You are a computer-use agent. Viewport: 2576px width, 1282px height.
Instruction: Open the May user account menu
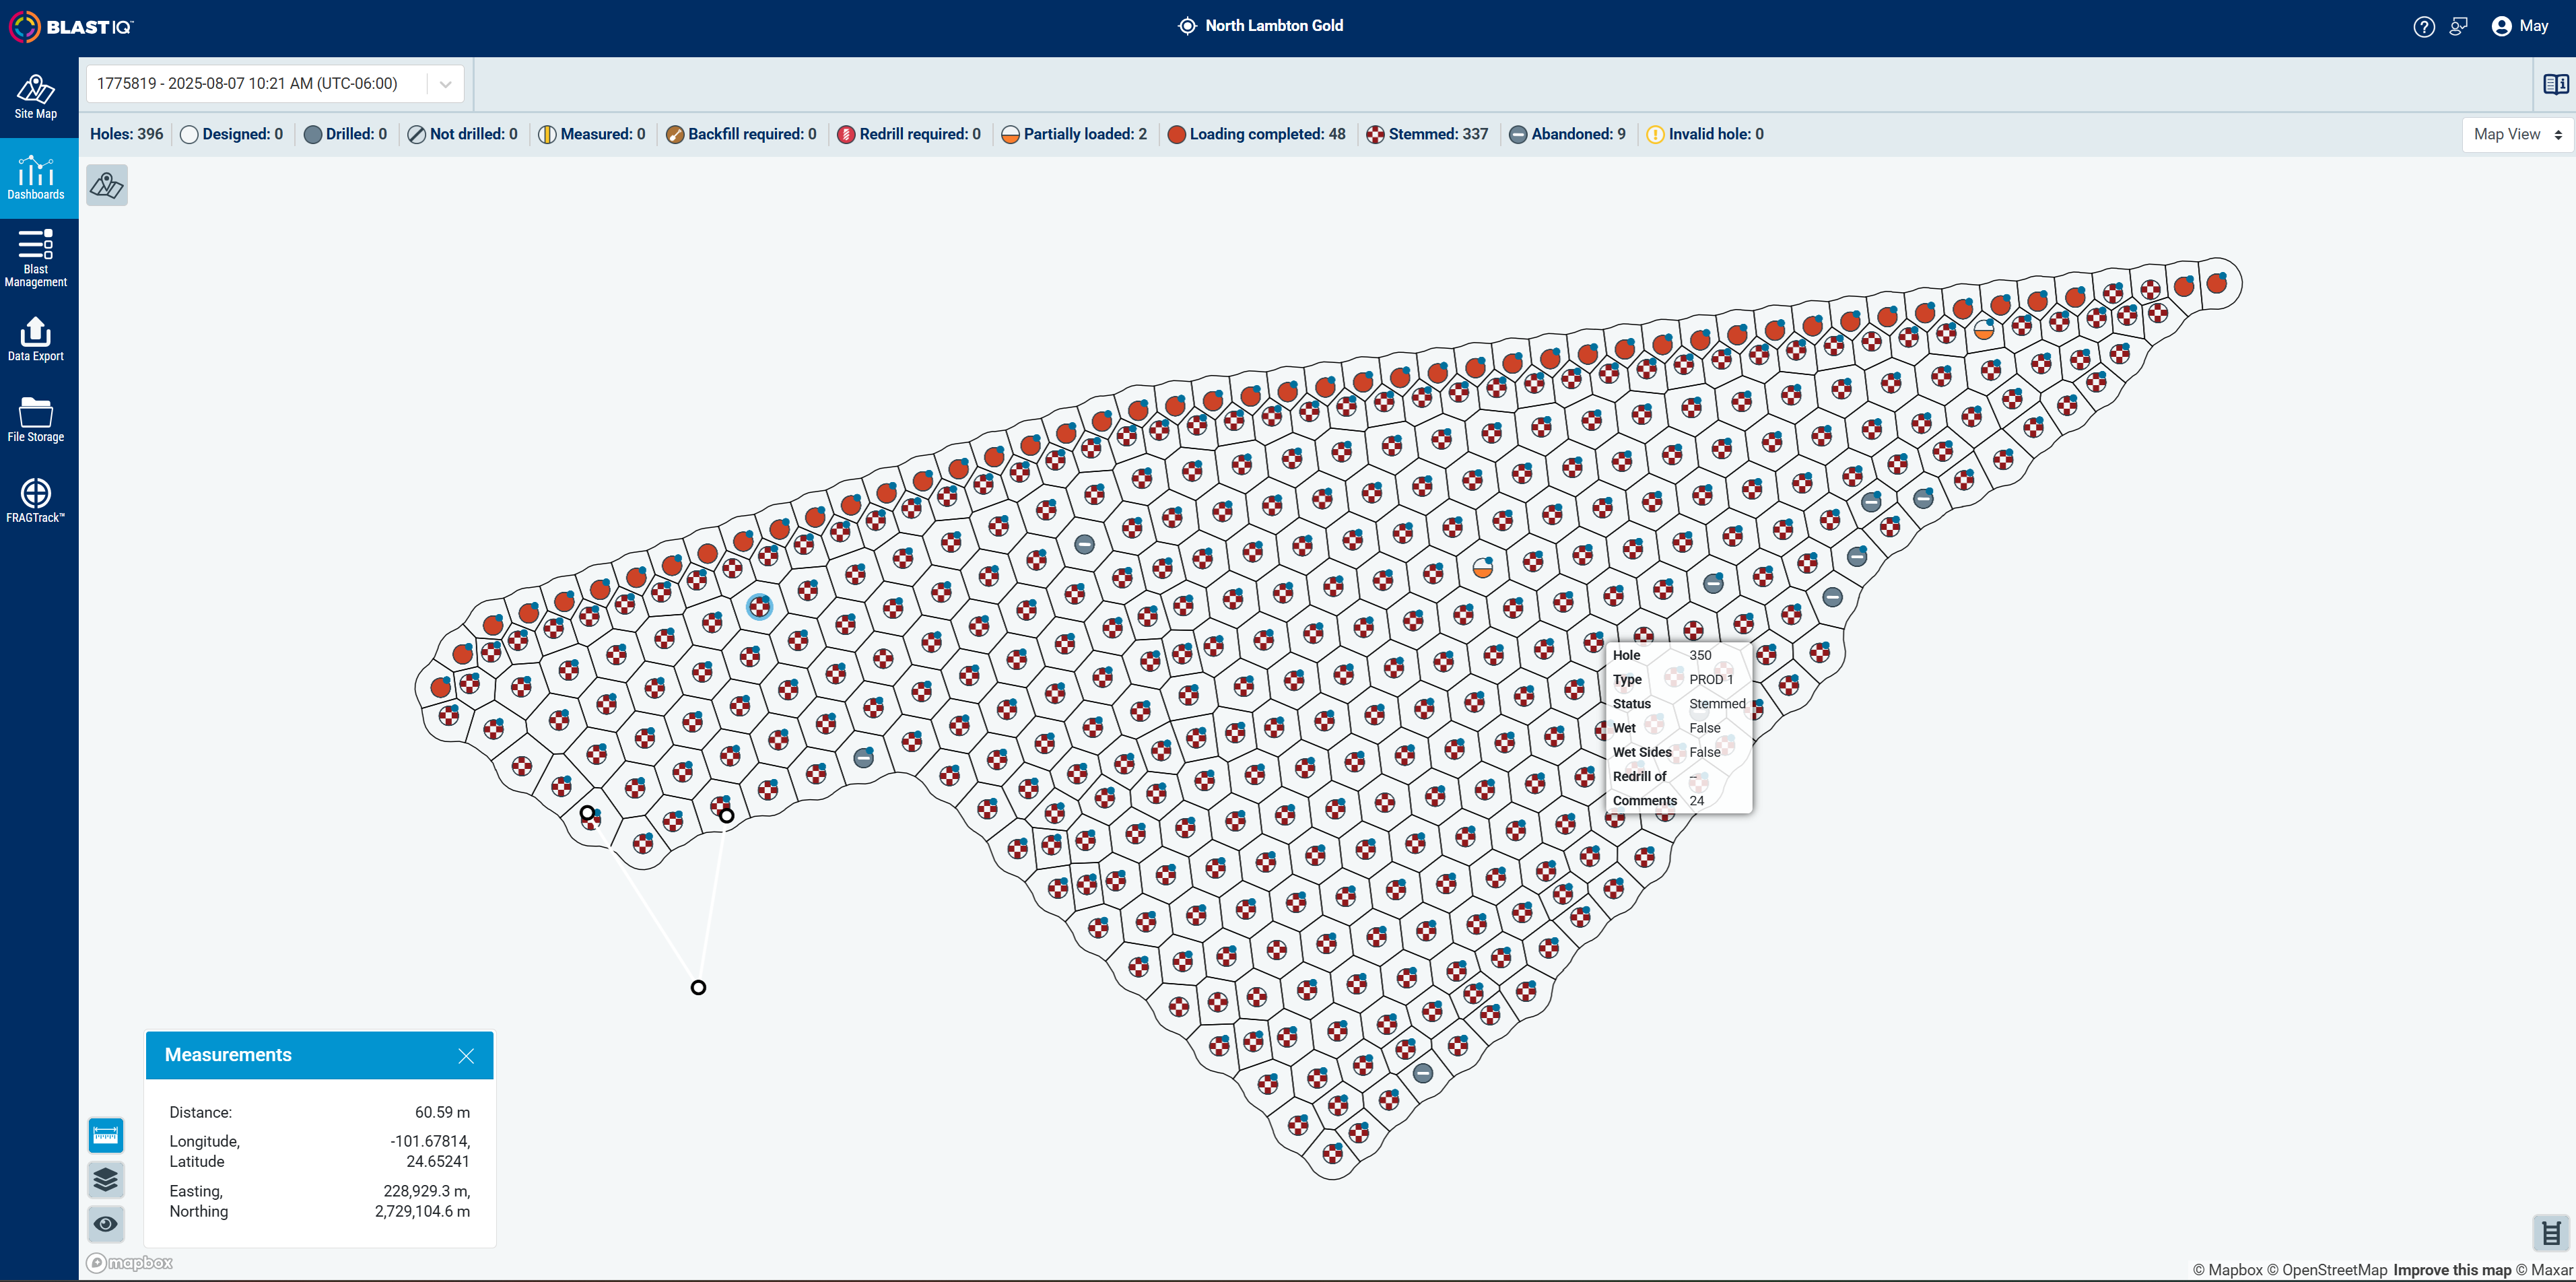tap(2519, 27)
